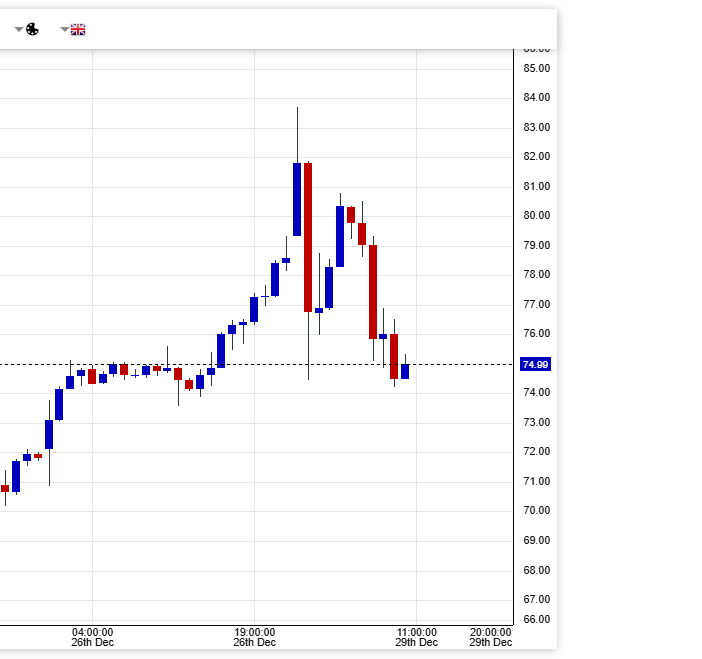This screenshot has height=659, width=702.
Task: Click the 77.00 price axis label
Action: coord(536,304)
